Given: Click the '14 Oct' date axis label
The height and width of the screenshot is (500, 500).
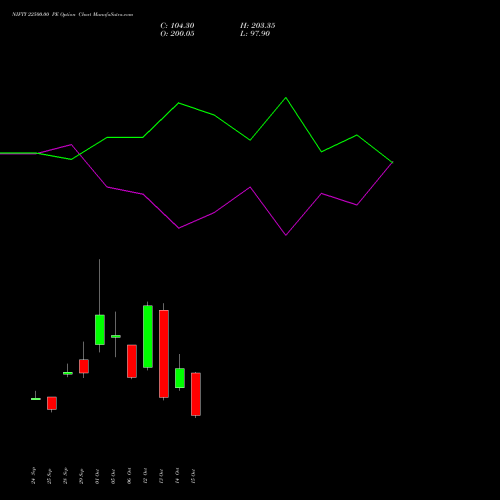Looking at the screenshot, I should [x=177, y=476].
